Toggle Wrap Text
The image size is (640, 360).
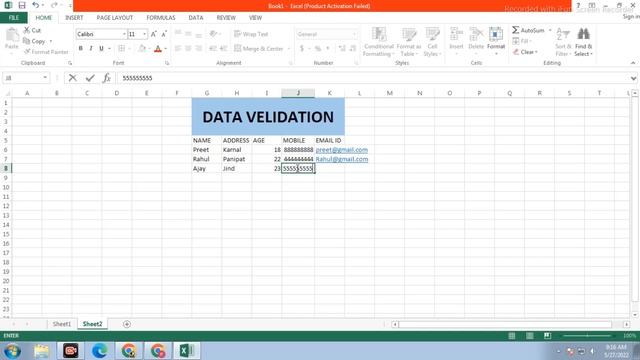251,34
